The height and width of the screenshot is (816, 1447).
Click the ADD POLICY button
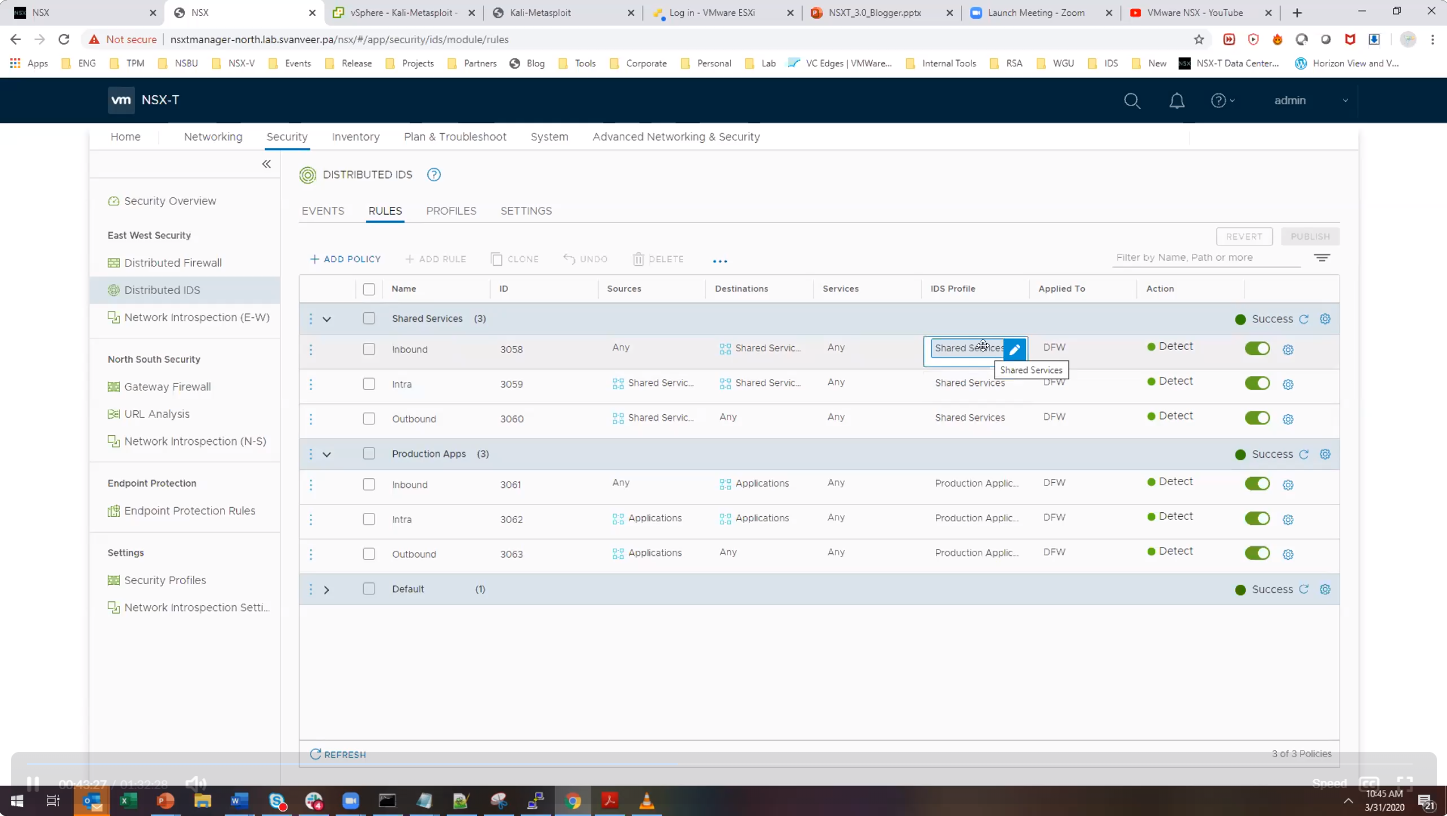[x=345, y=259]
